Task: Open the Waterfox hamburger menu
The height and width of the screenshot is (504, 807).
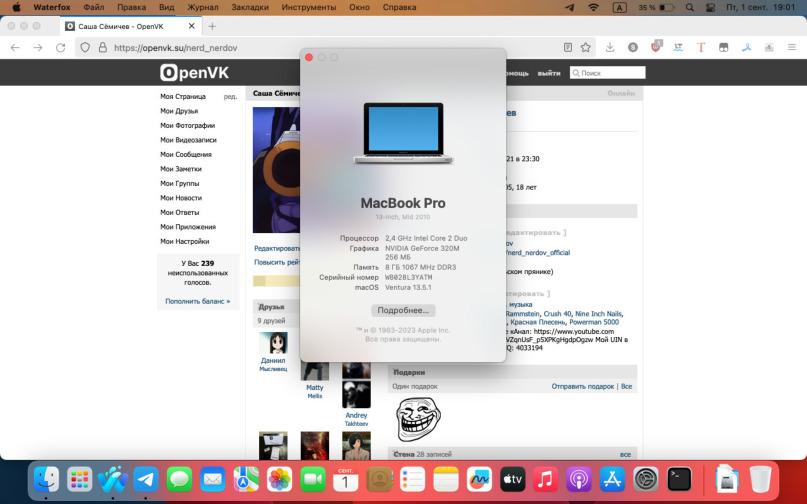Action: click(792, 47)
